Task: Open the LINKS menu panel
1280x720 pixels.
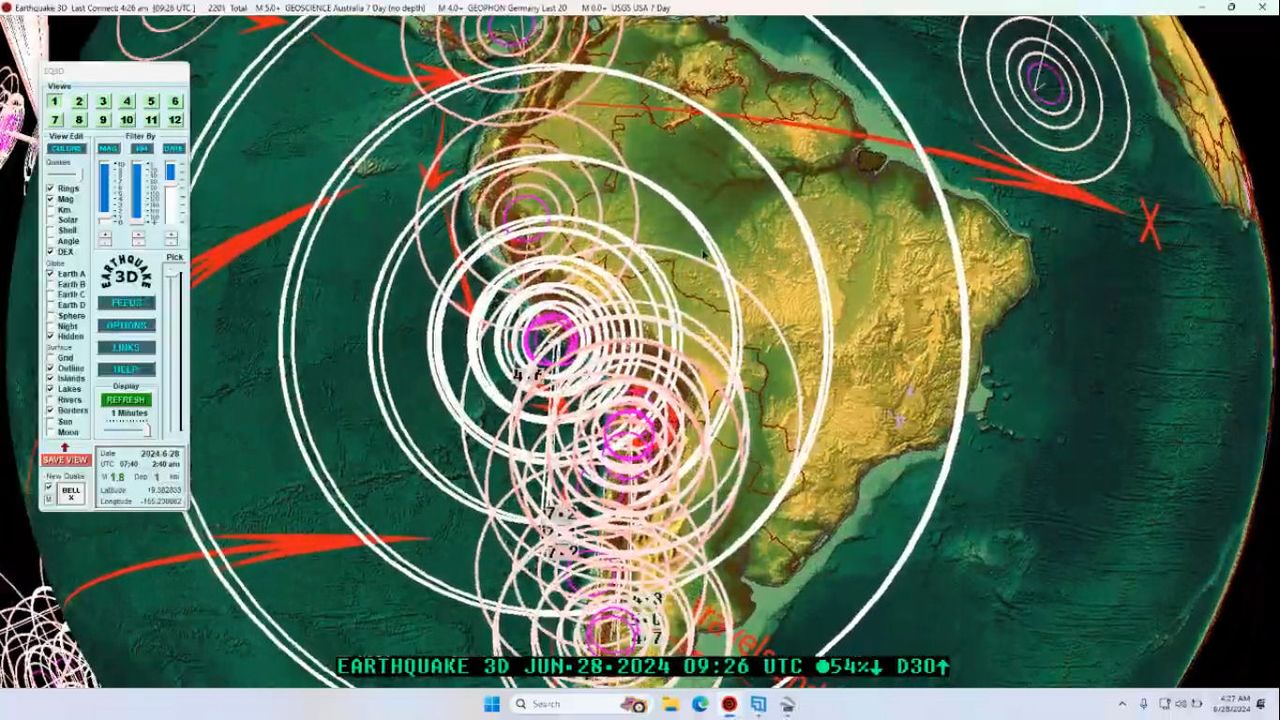Action: (x=126, y=347)
